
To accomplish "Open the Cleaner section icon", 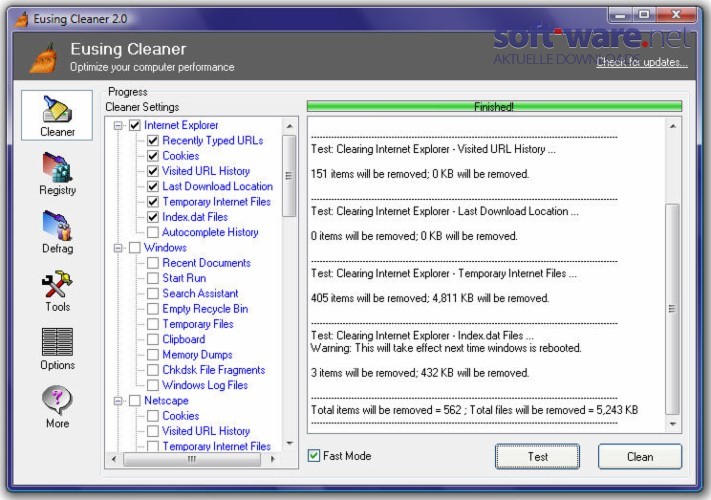I will 57,115.
